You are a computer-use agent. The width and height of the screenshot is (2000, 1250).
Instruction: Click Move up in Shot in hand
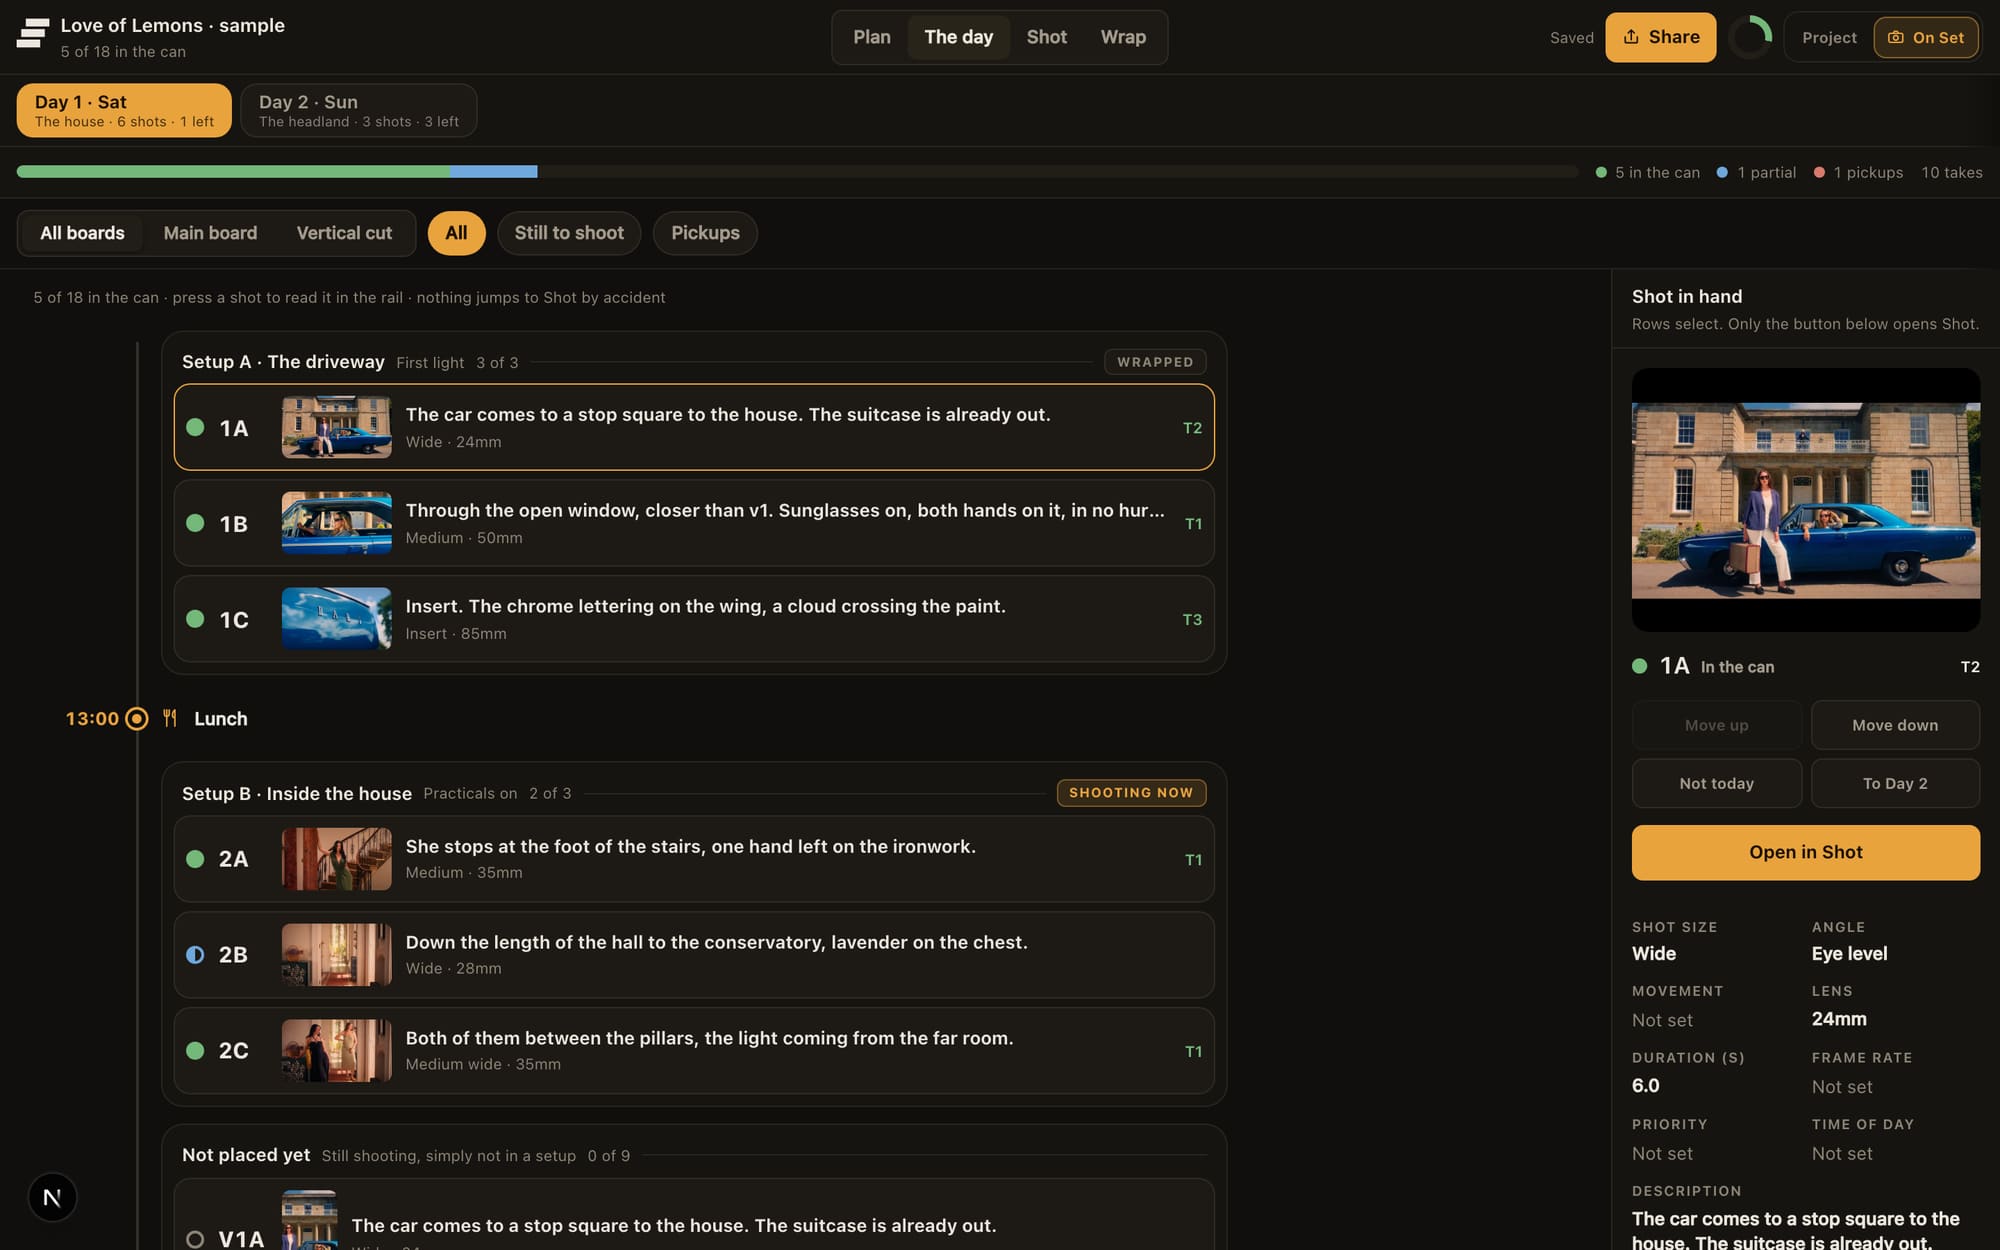tap(1717, 725)
